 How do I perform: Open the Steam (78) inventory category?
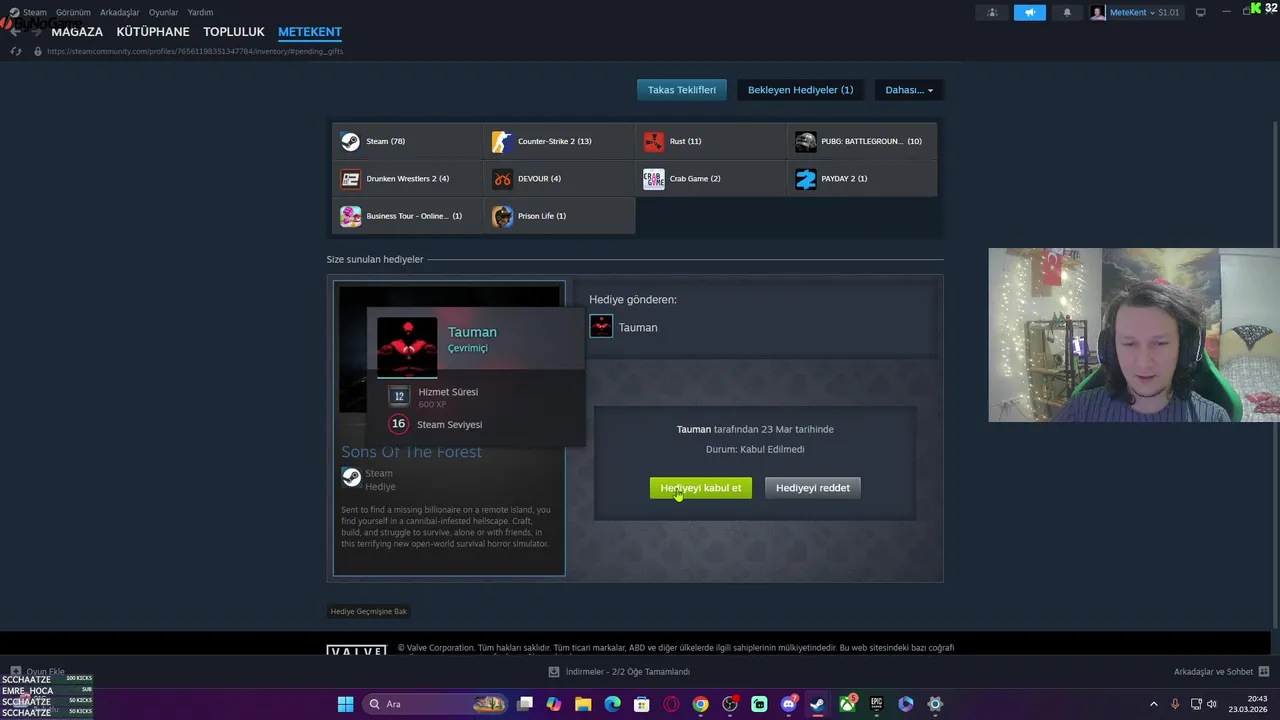click(x=407, y=141)
